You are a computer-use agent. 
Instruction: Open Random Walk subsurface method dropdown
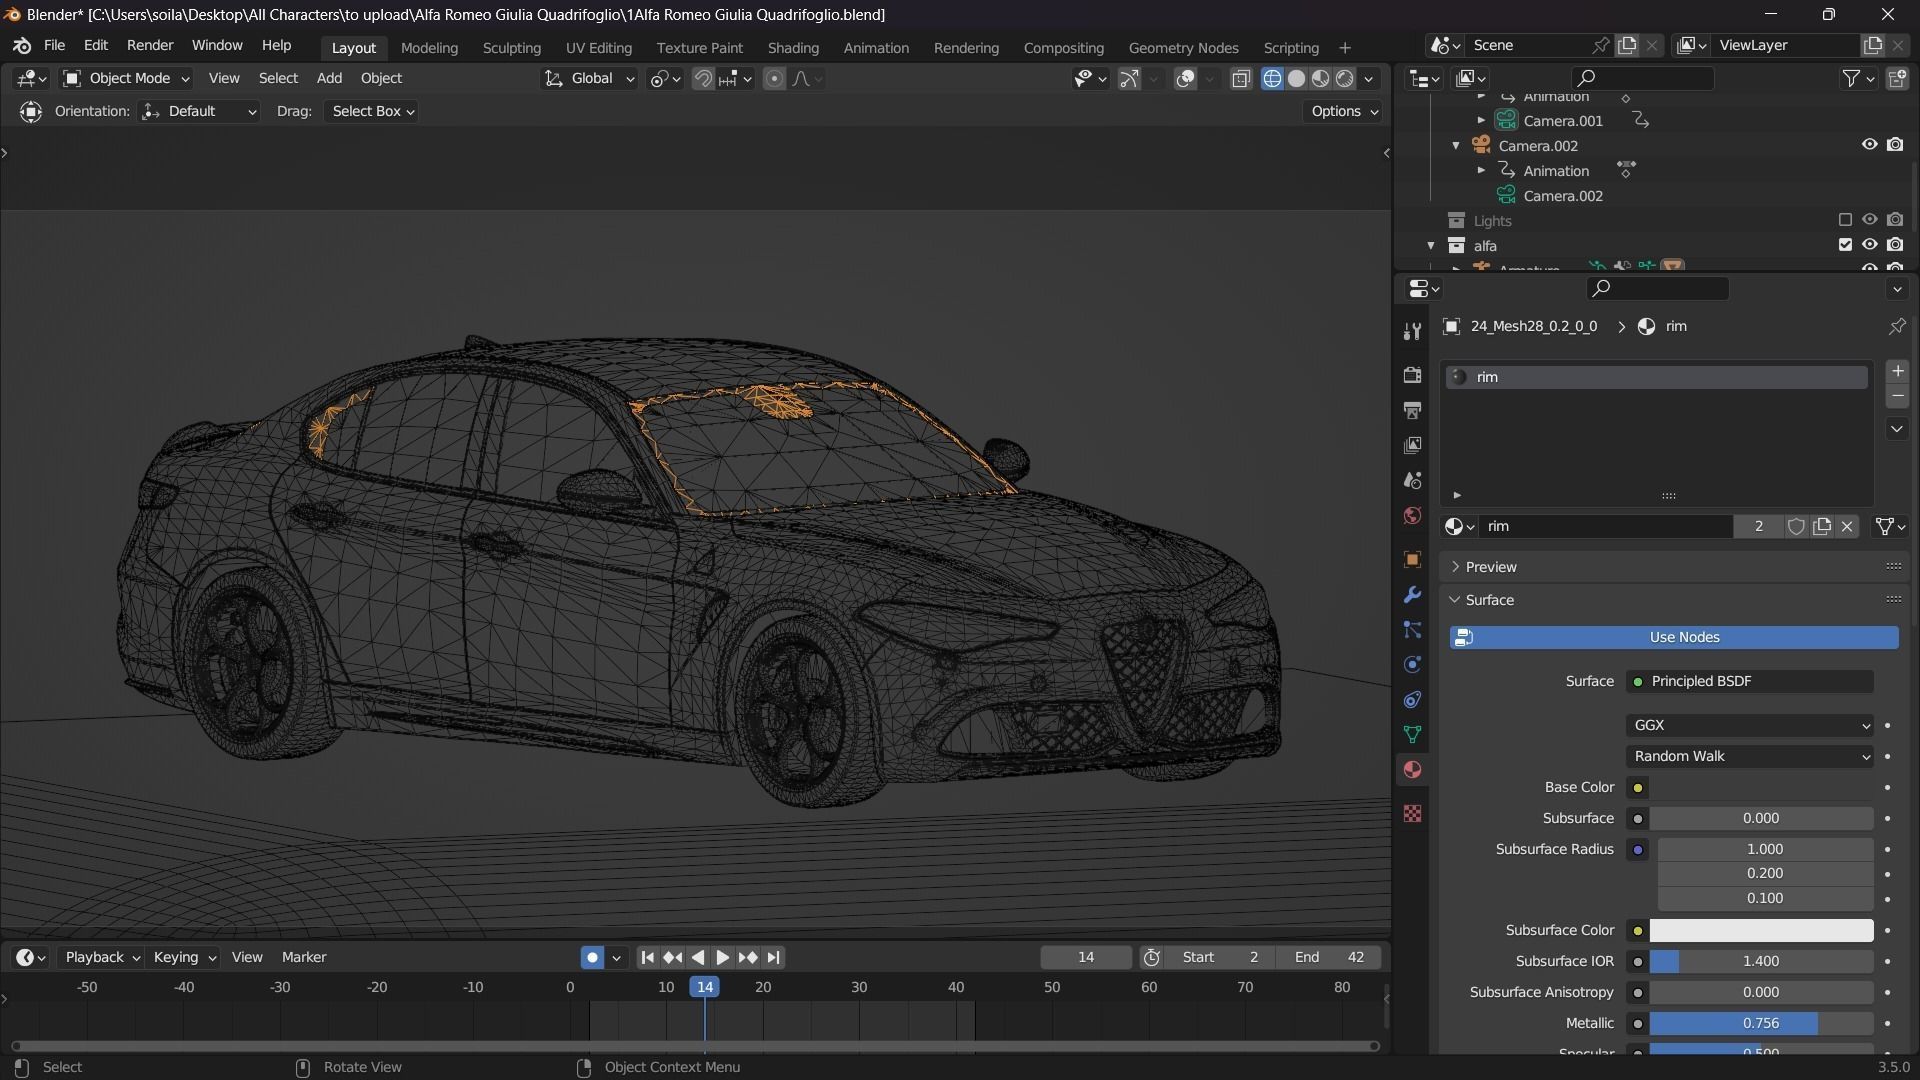(1750, 756)
